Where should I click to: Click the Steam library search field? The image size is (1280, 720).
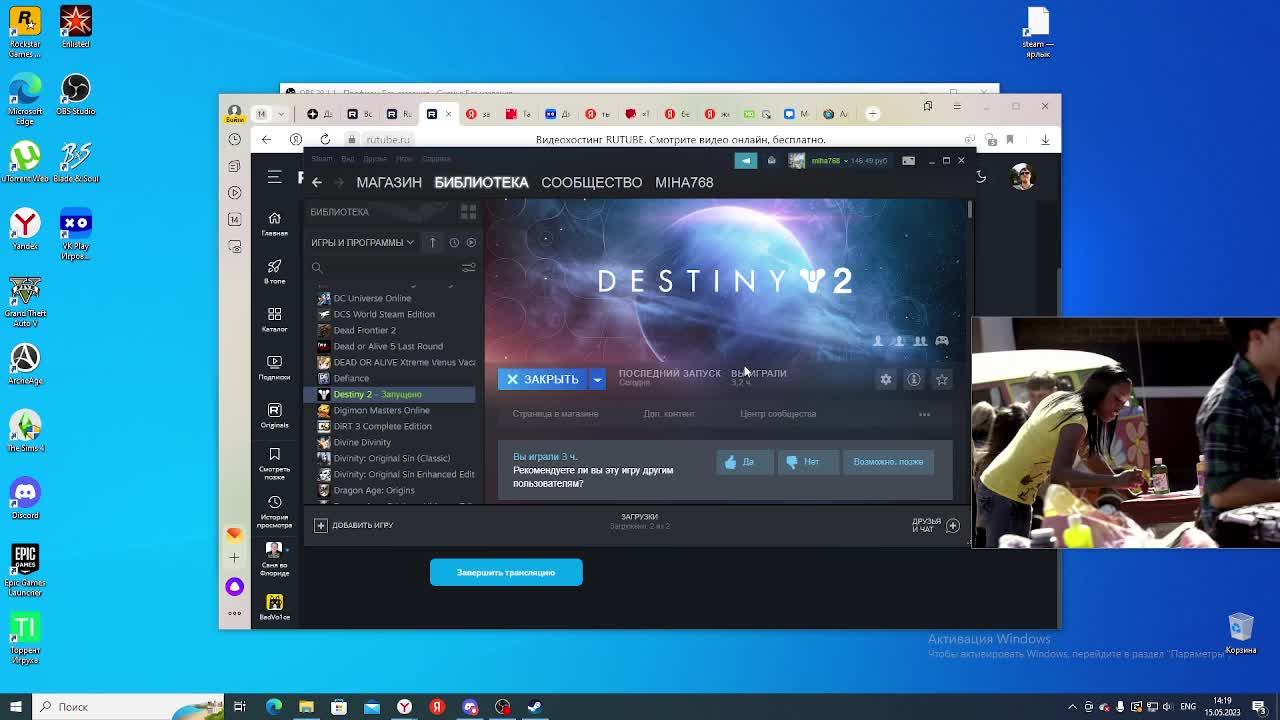pos(384,268)
